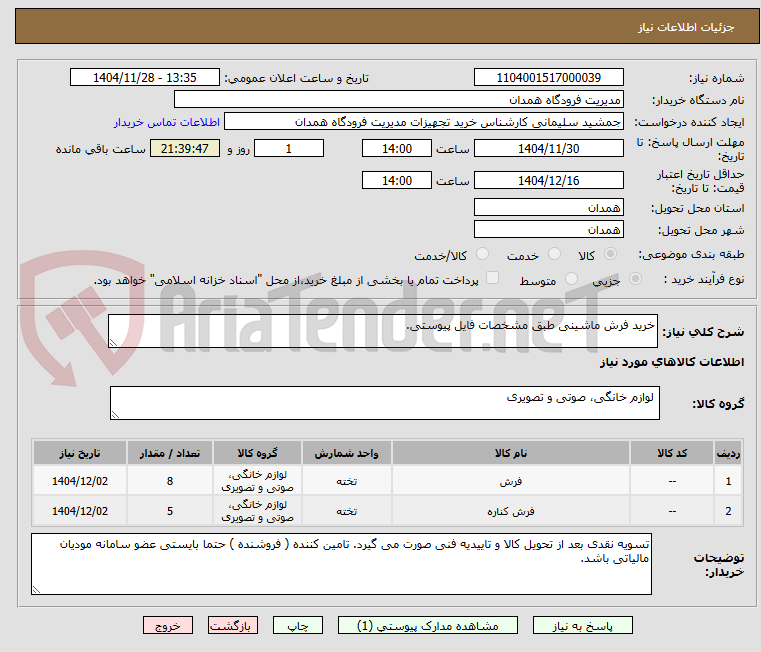Screen dimensions: 761x652
Task: Click the شرح کلی نیاز description textarea
Action: (x=383, y=331)
